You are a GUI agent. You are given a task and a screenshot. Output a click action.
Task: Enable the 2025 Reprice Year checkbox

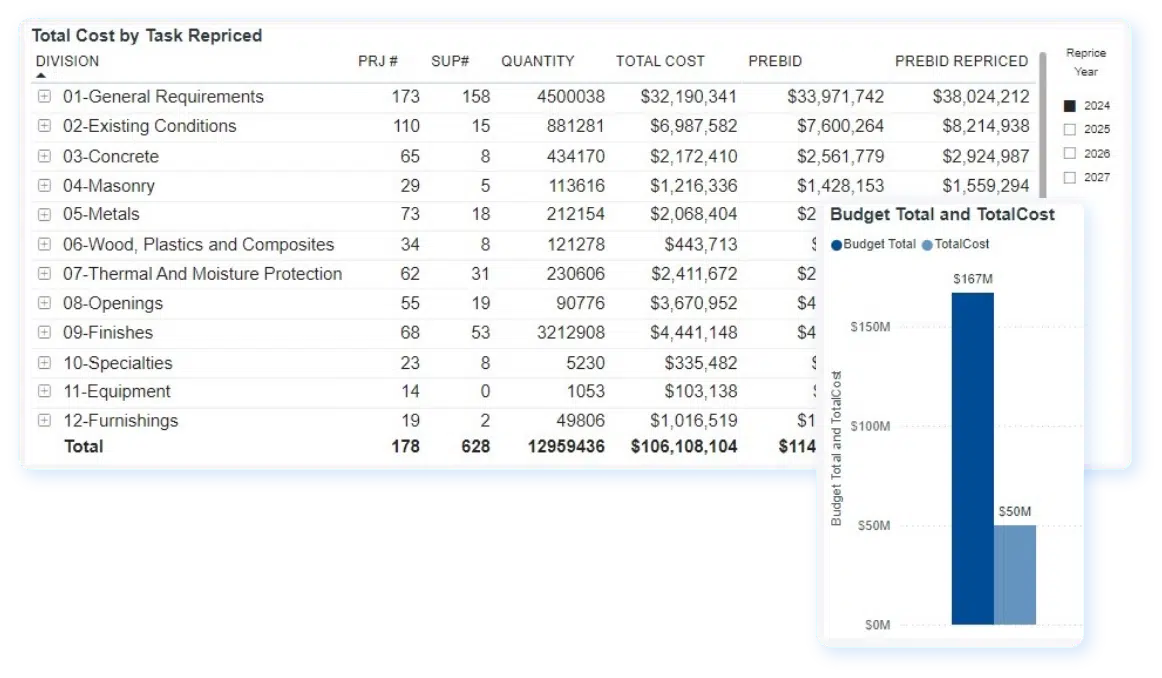pyautogui.click(x=1069, y=129)
